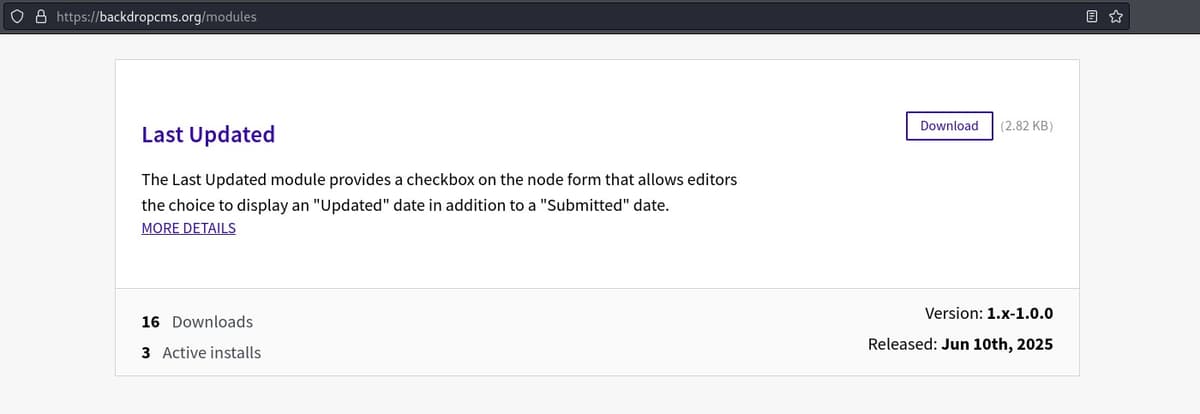Screen dimensions: 1200x414
Task: Click the (2.82 KB) file size label
Action: click(1026, 126)
